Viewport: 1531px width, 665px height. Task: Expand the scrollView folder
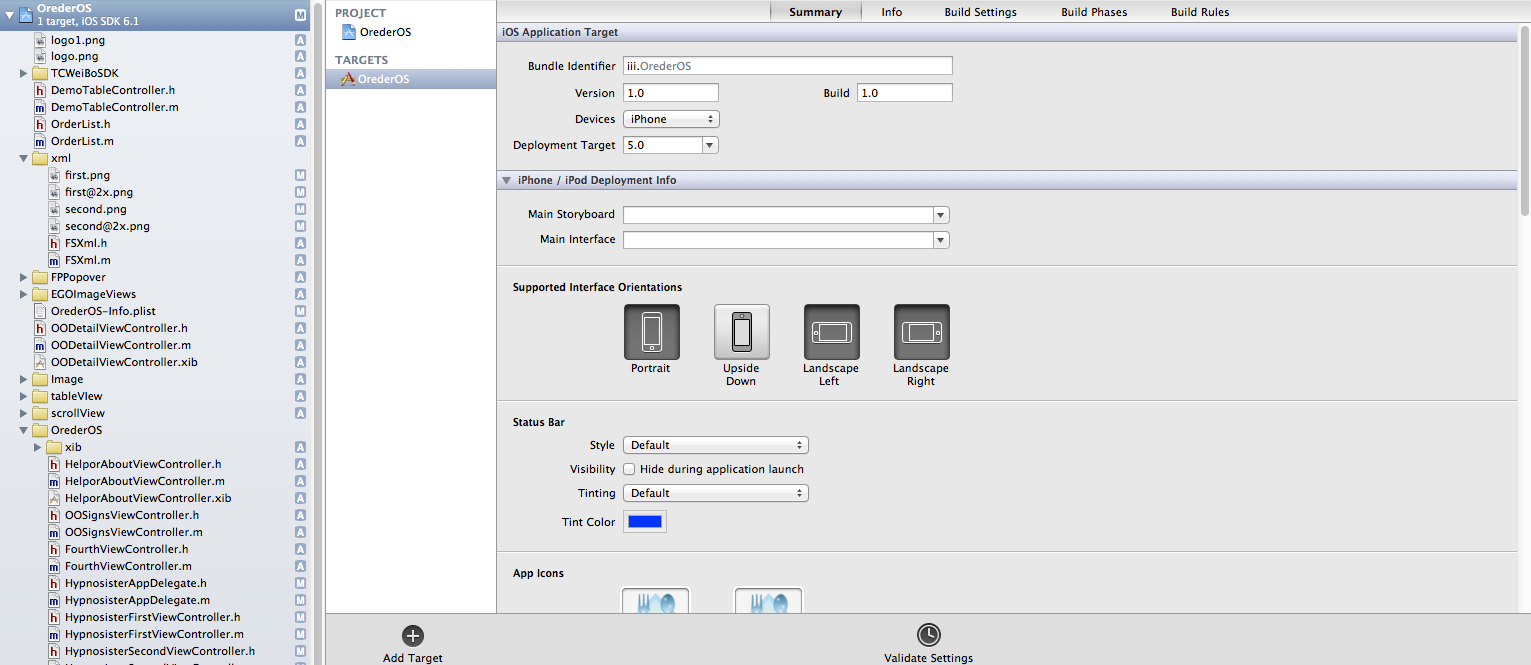coord(24,413)
